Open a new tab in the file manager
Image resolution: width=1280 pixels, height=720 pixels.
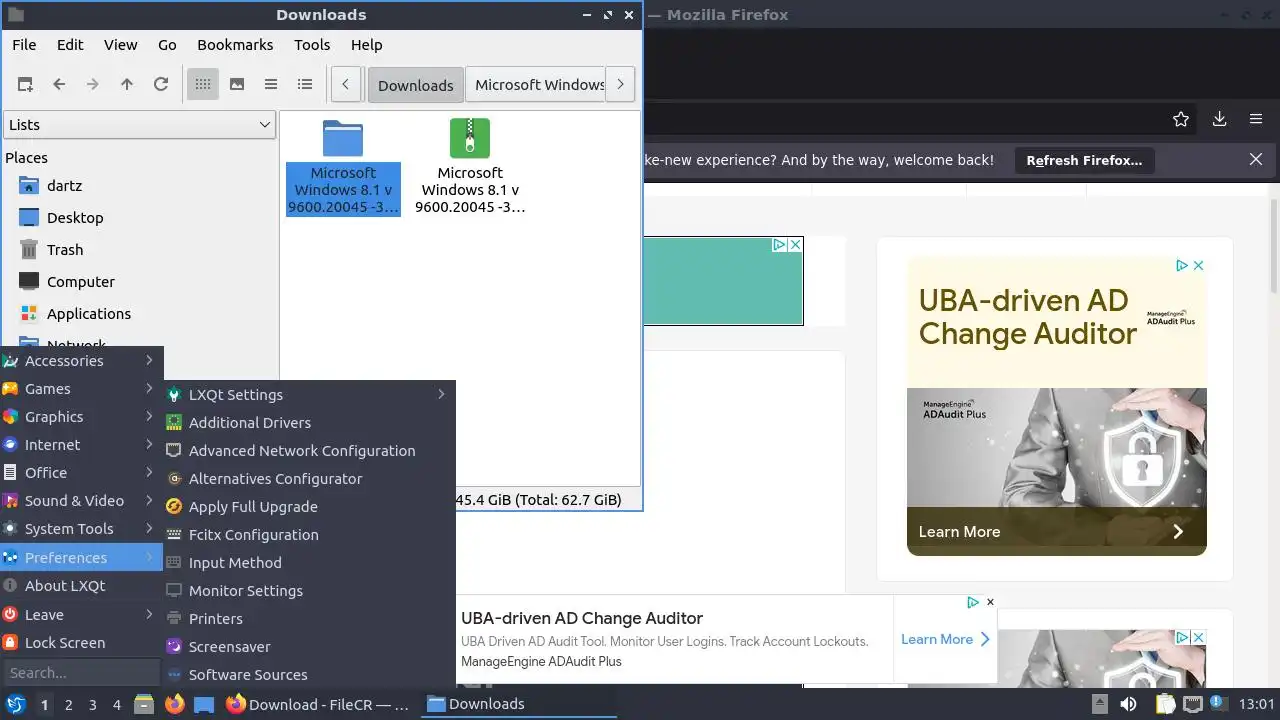coord(25,85)
